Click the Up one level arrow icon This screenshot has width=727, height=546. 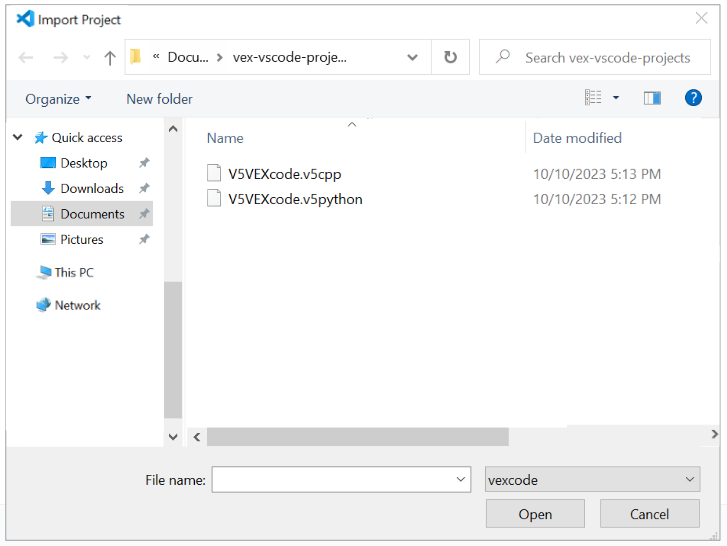(x=110, y=58)
